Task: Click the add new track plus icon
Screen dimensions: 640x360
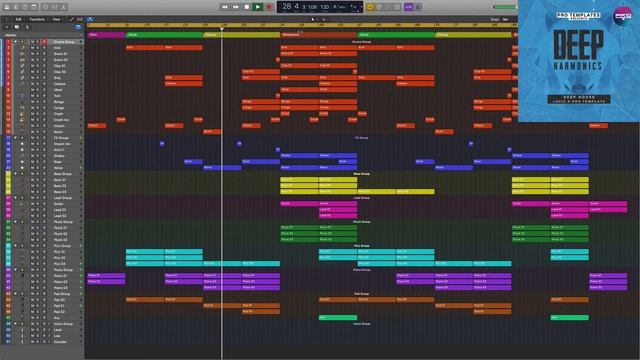Action: [x=7, y=27]
